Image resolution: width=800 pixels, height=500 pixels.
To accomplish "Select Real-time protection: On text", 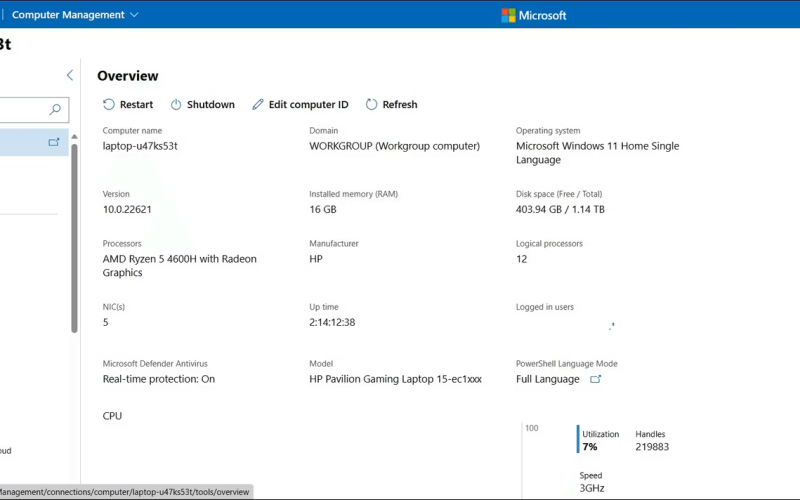I will coord(159,379).
